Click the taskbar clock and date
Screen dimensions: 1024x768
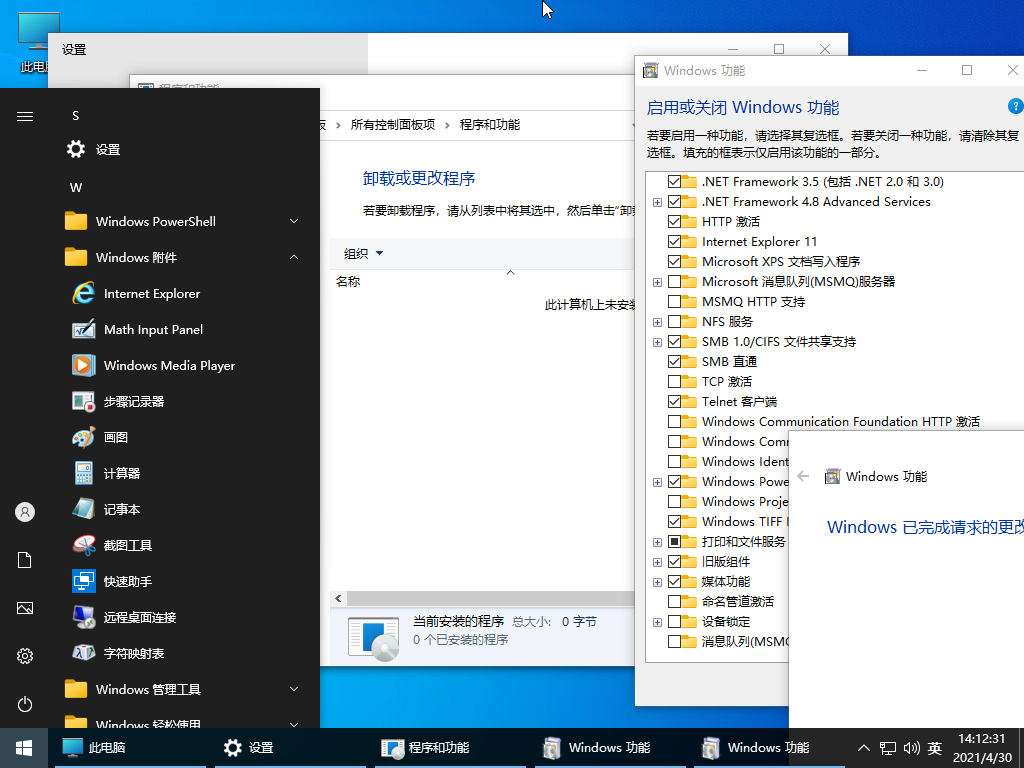pyautogui.click(x=982, y=748)
